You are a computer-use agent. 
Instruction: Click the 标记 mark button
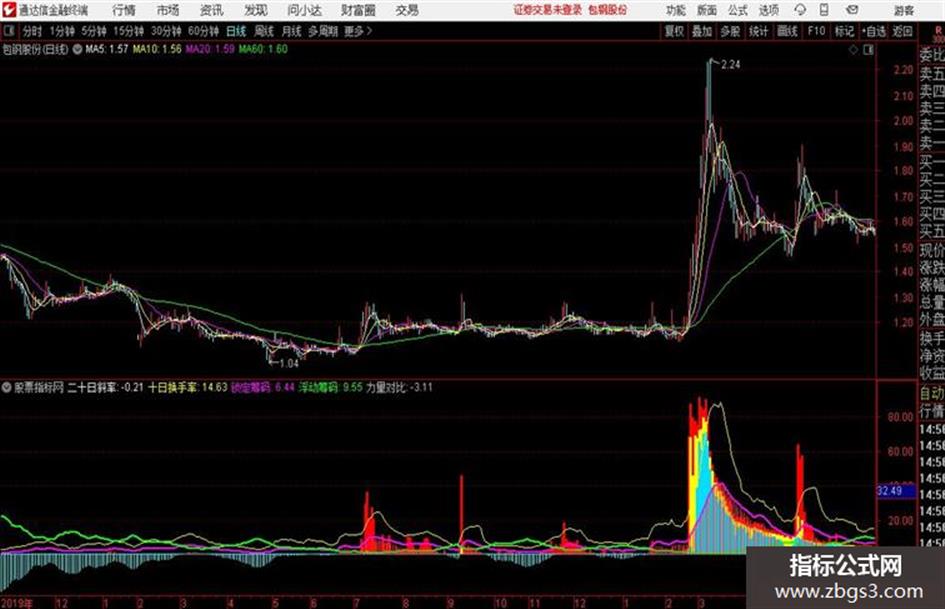tap(844, 31)
